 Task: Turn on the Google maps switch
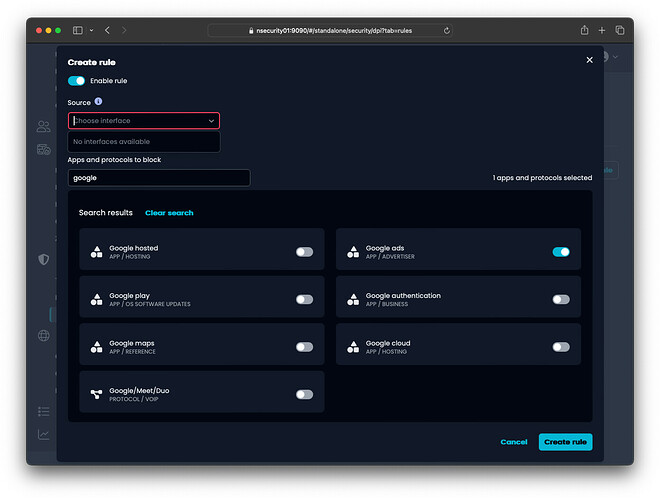coord(304,347)
